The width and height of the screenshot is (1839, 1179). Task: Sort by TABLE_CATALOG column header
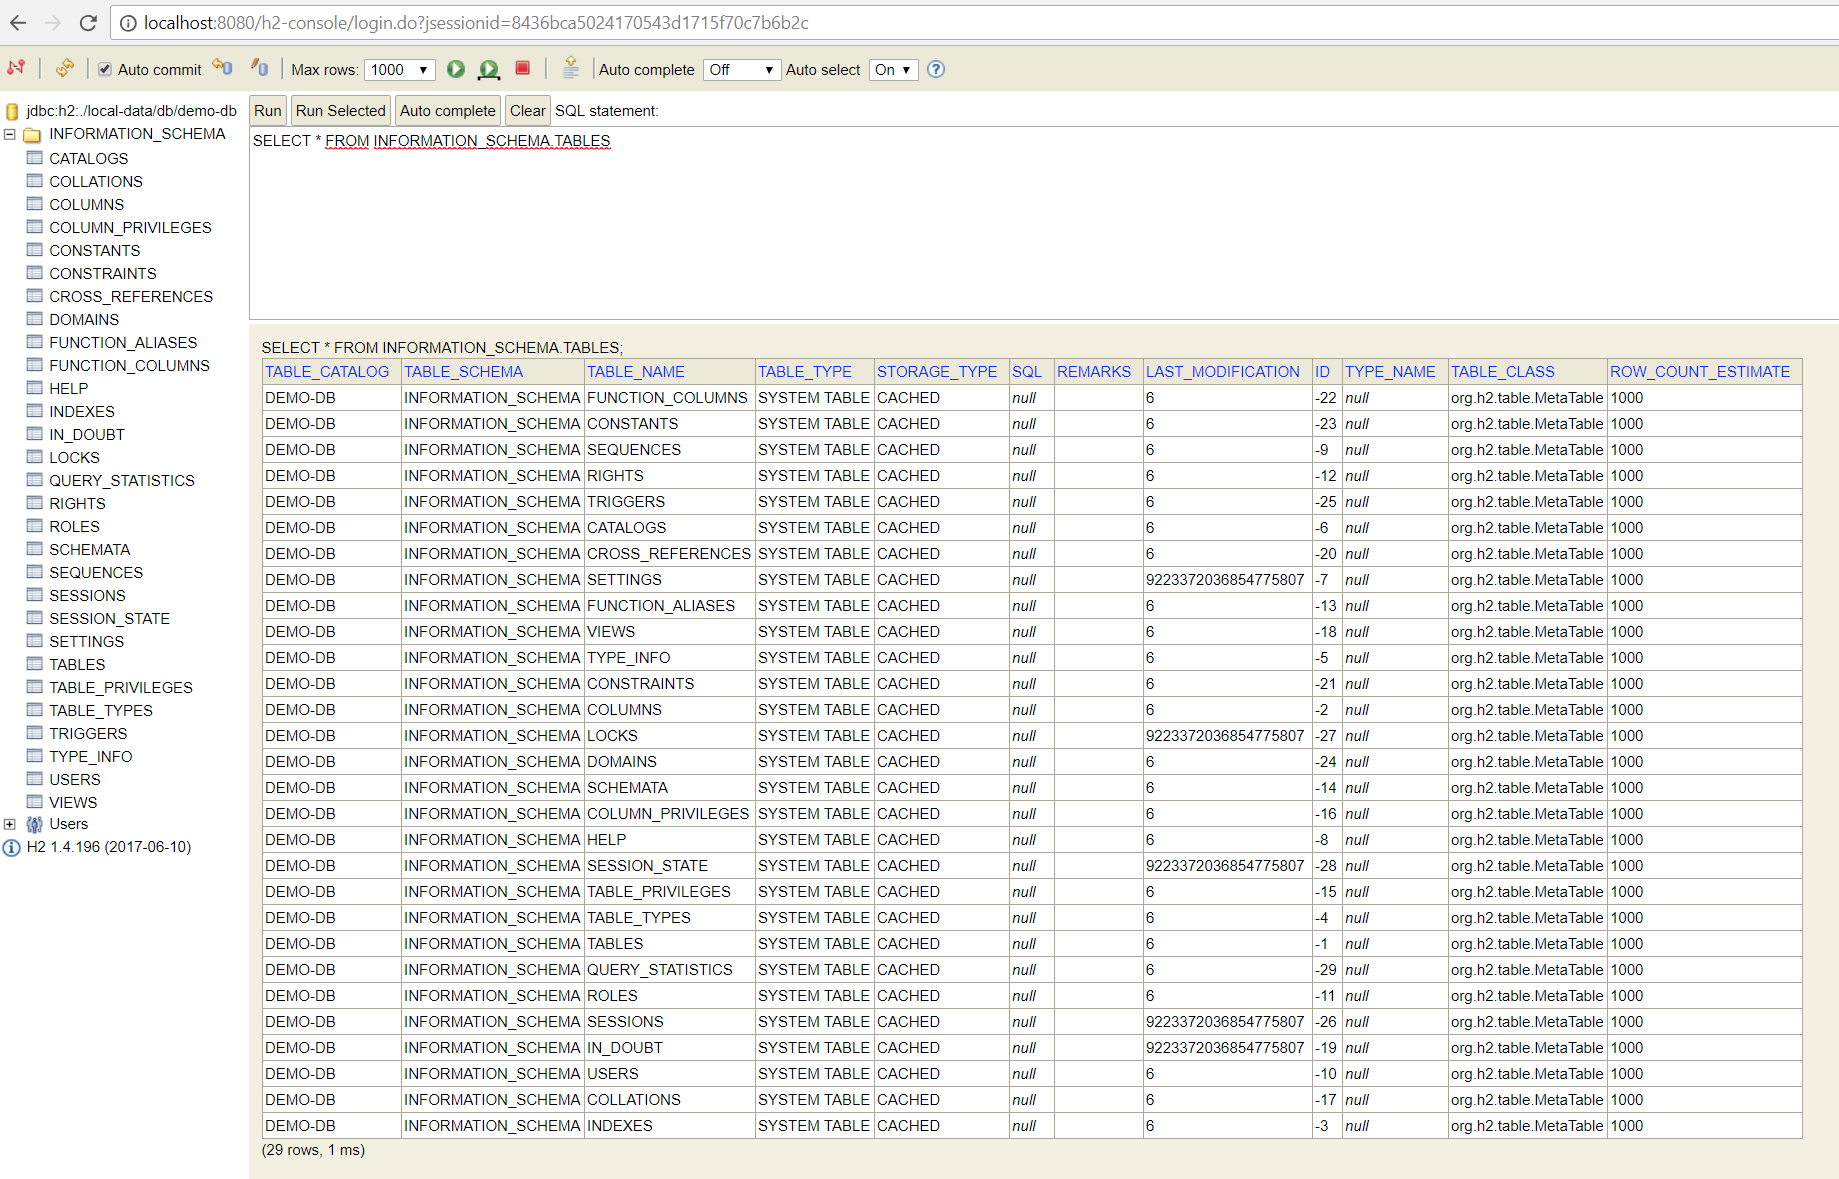point(327,371)
